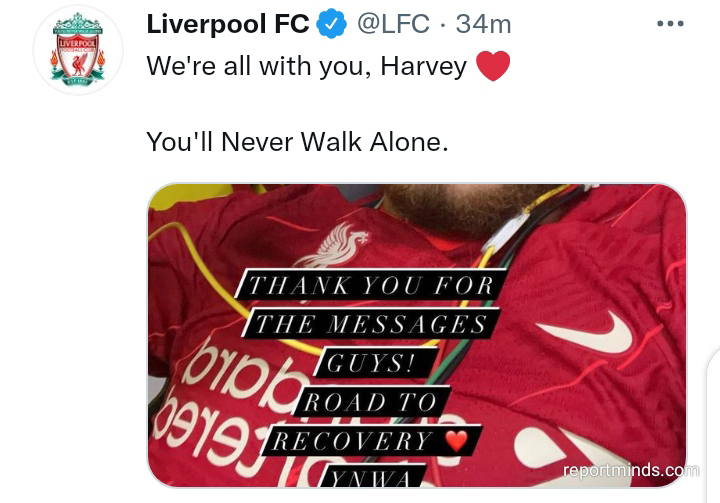Click the heart emoji beside RECOVERY
720x503 pixels.
[457, 441]
